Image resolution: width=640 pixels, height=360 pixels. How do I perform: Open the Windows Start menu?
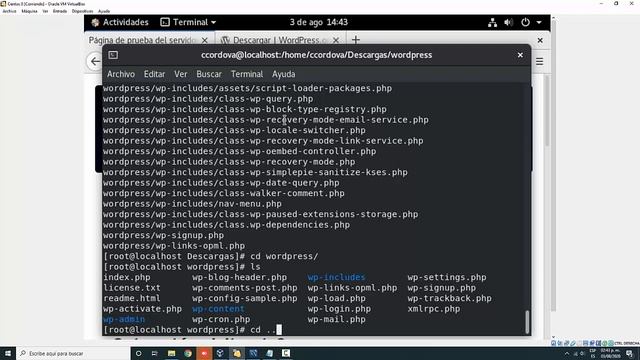[x=8, y=353]
